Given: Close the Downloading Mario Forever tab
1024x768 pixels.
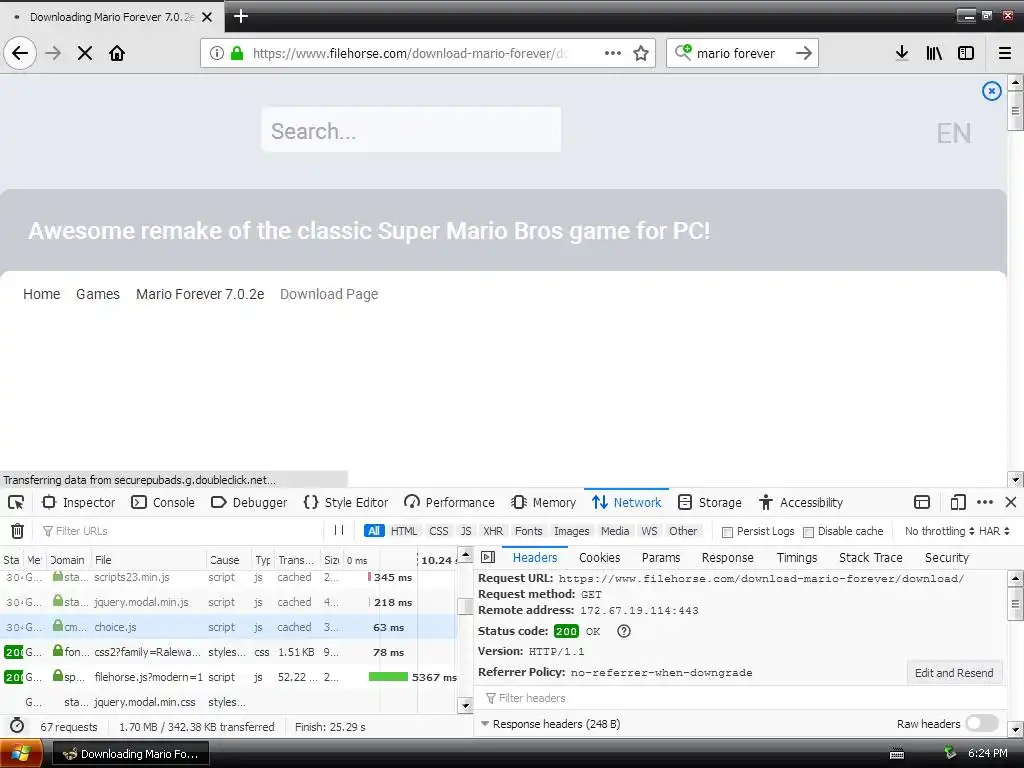Looking at the screenshot, I should coord(207,17).
